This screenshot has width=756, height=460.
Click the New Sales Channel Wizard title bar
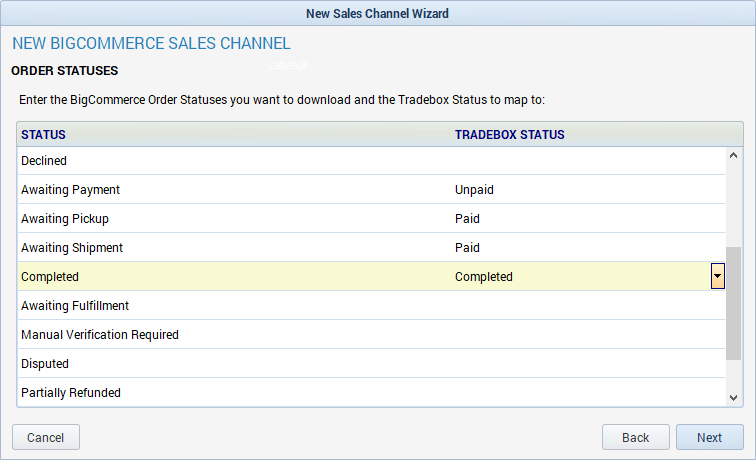378,13
